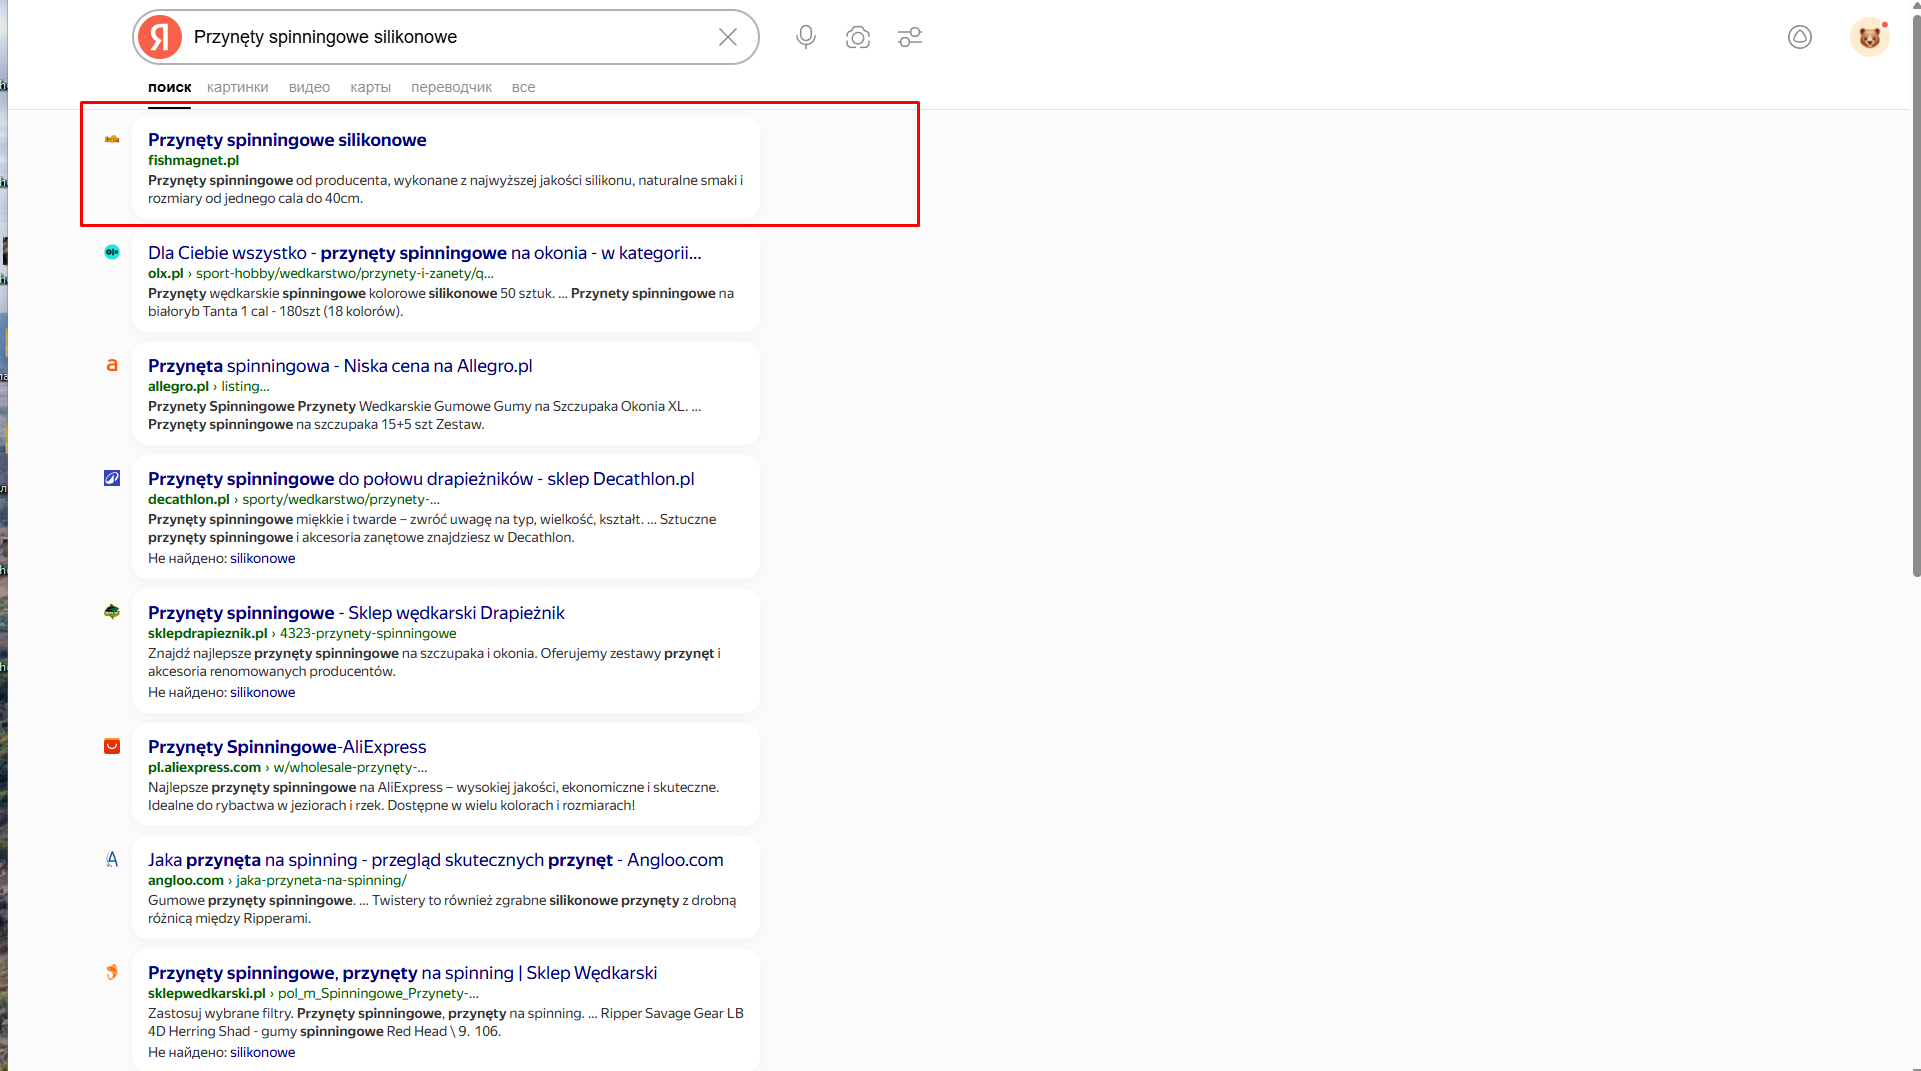Open result titled Przynęty spinningowe silikonowe
Screen dimensions: 1921x1071
[287, 140]
